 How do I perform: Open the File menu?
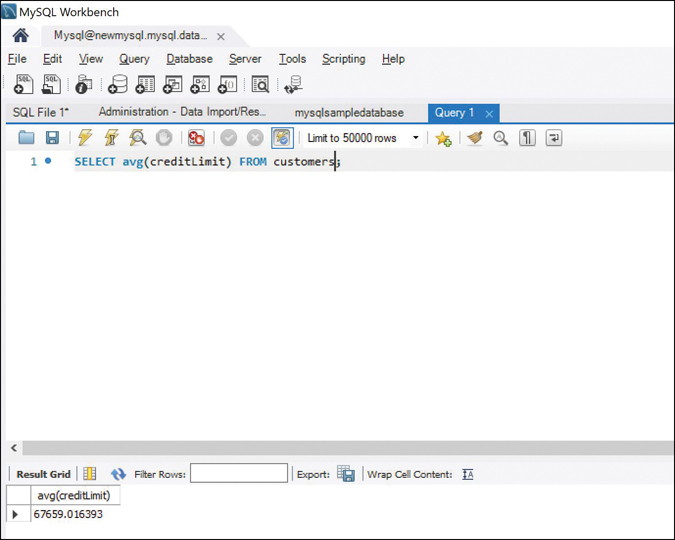coord(17,59)
